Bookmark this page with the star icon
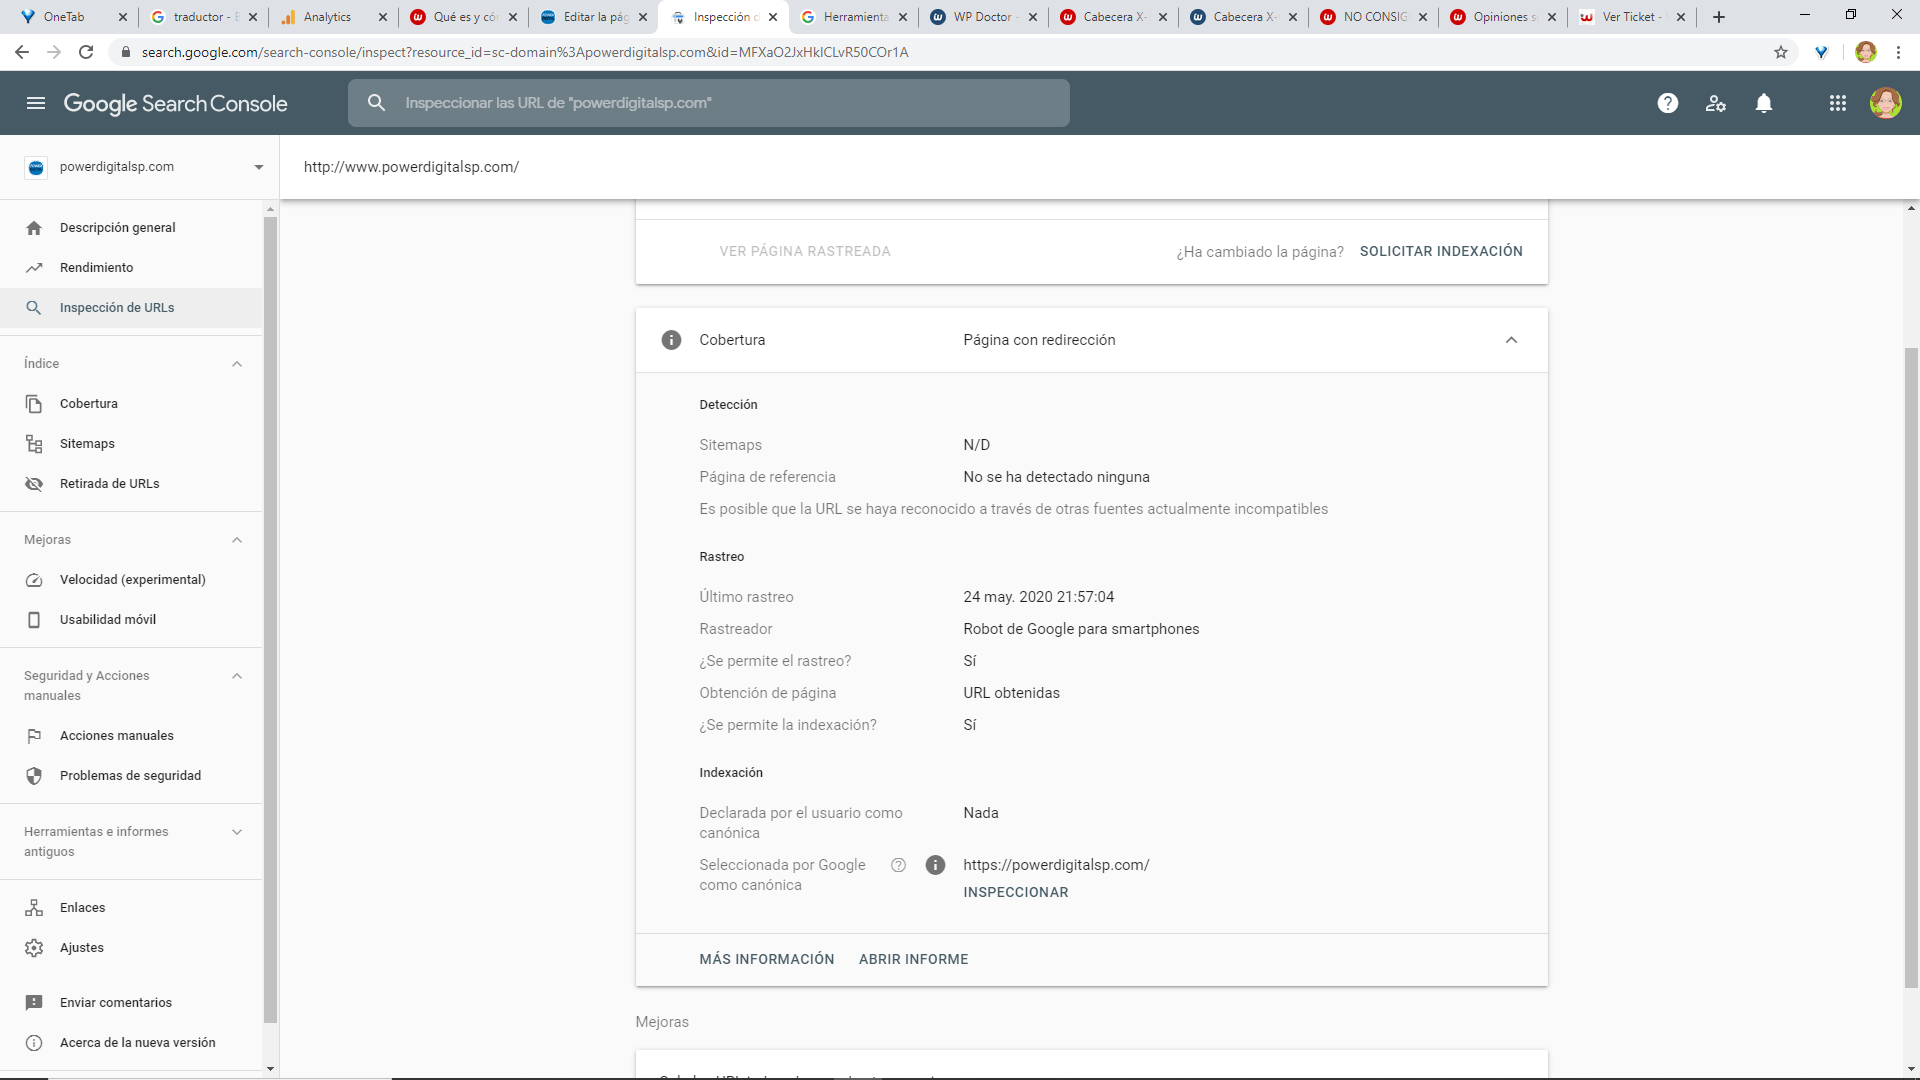This screenshot has height=1080, width=1920. click(1781, 52)
